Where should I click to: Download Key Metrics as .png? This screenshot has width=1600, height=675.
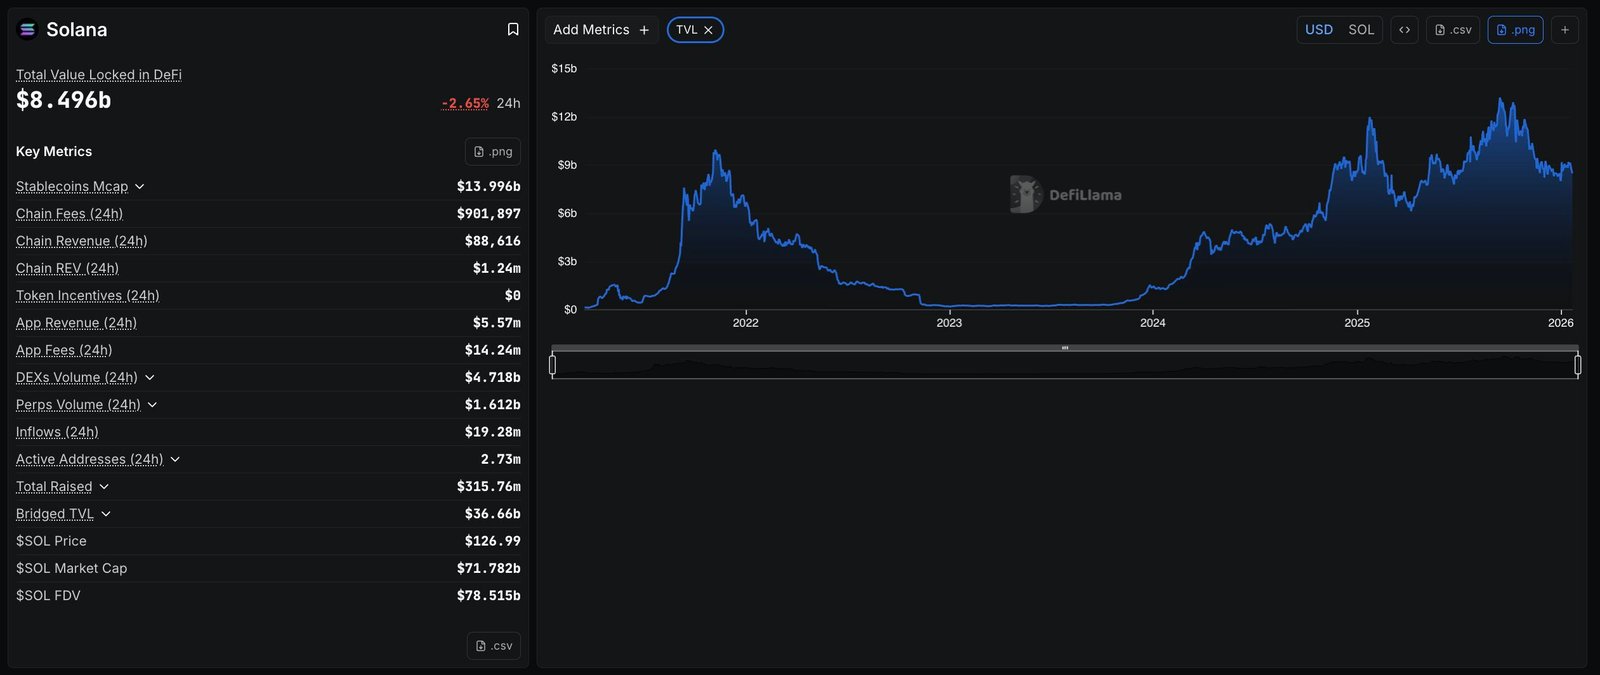pos(493,152)
